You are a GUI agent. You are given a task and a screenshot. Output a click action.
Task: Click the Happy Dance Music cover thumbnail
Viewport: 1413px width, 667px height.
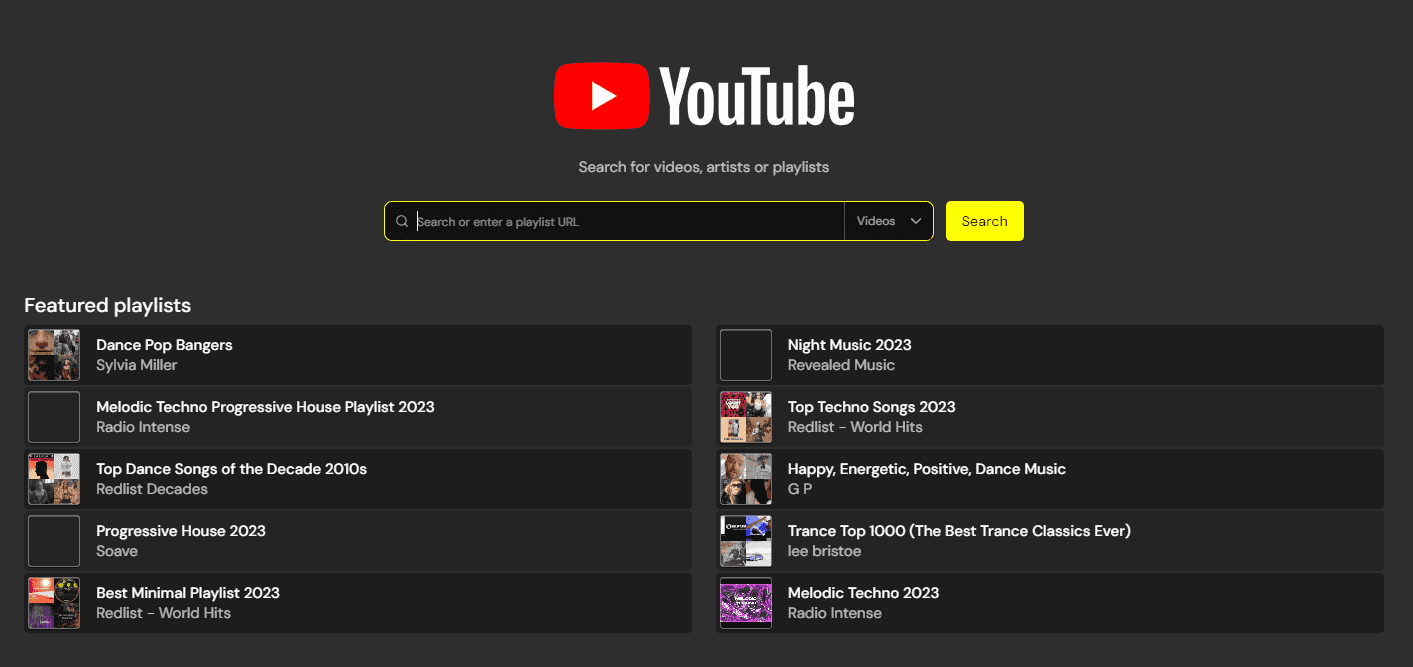[x=745, y=479]
